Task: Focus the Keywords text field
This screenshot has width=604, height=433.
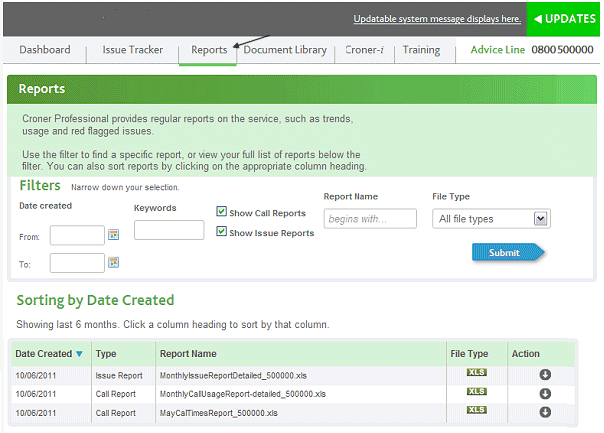Action: (169, 230)
